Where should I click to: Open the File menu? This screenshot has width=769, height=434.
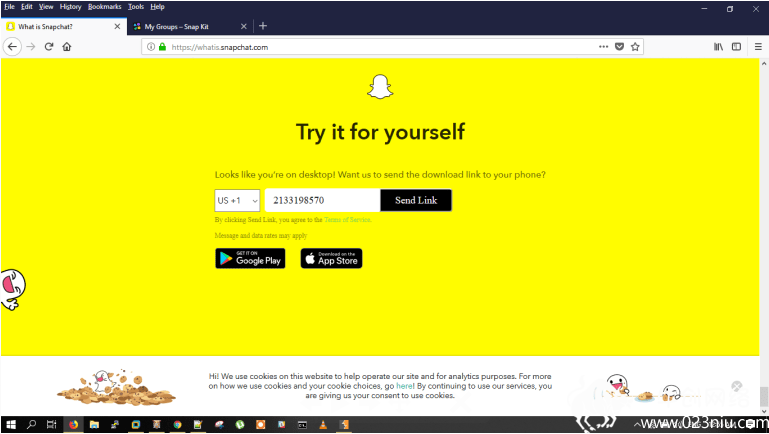tap(9, 7)
